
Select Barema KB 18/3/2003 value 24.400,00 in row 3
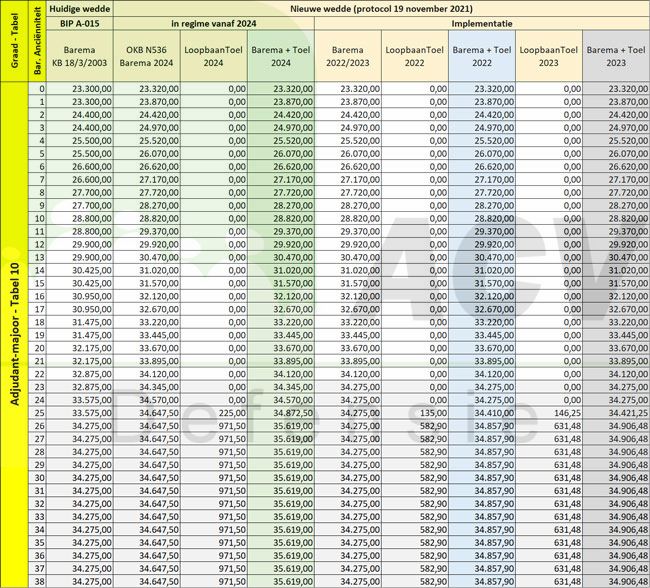click(x=80, y=128)
